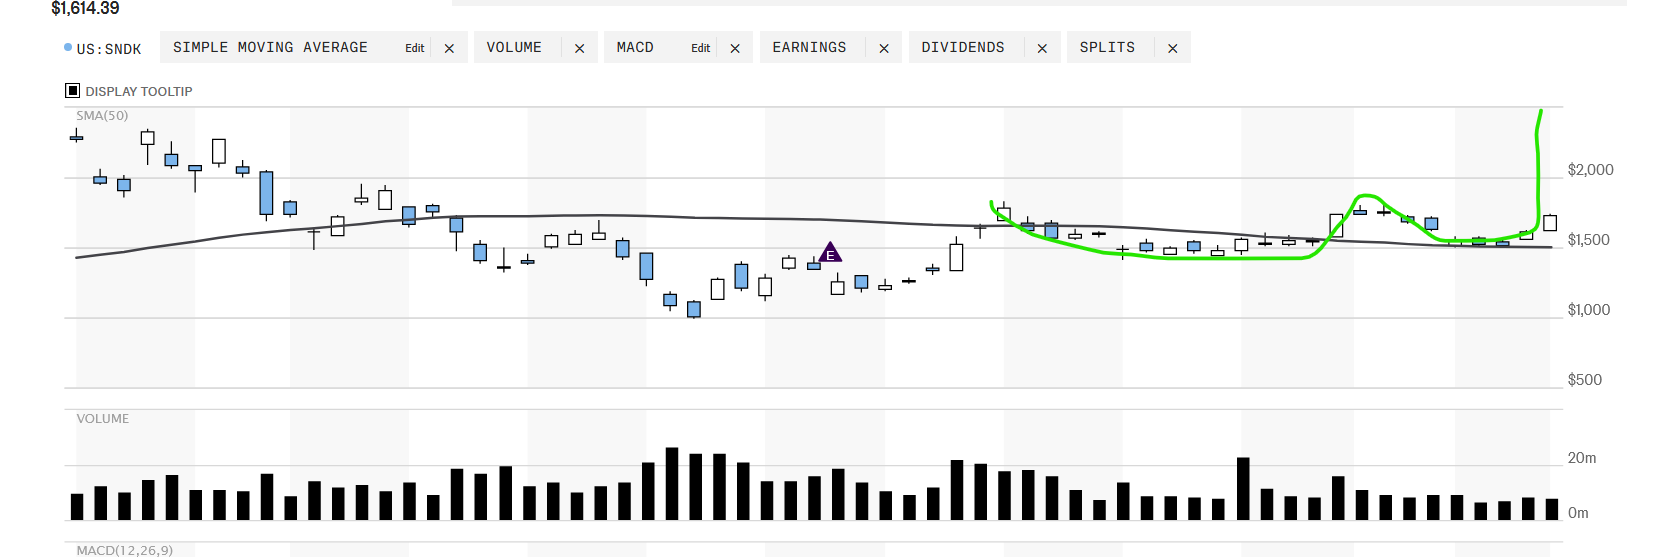Close the MACD indicator chip
1667x557 pixels.
tap(735, 48)
